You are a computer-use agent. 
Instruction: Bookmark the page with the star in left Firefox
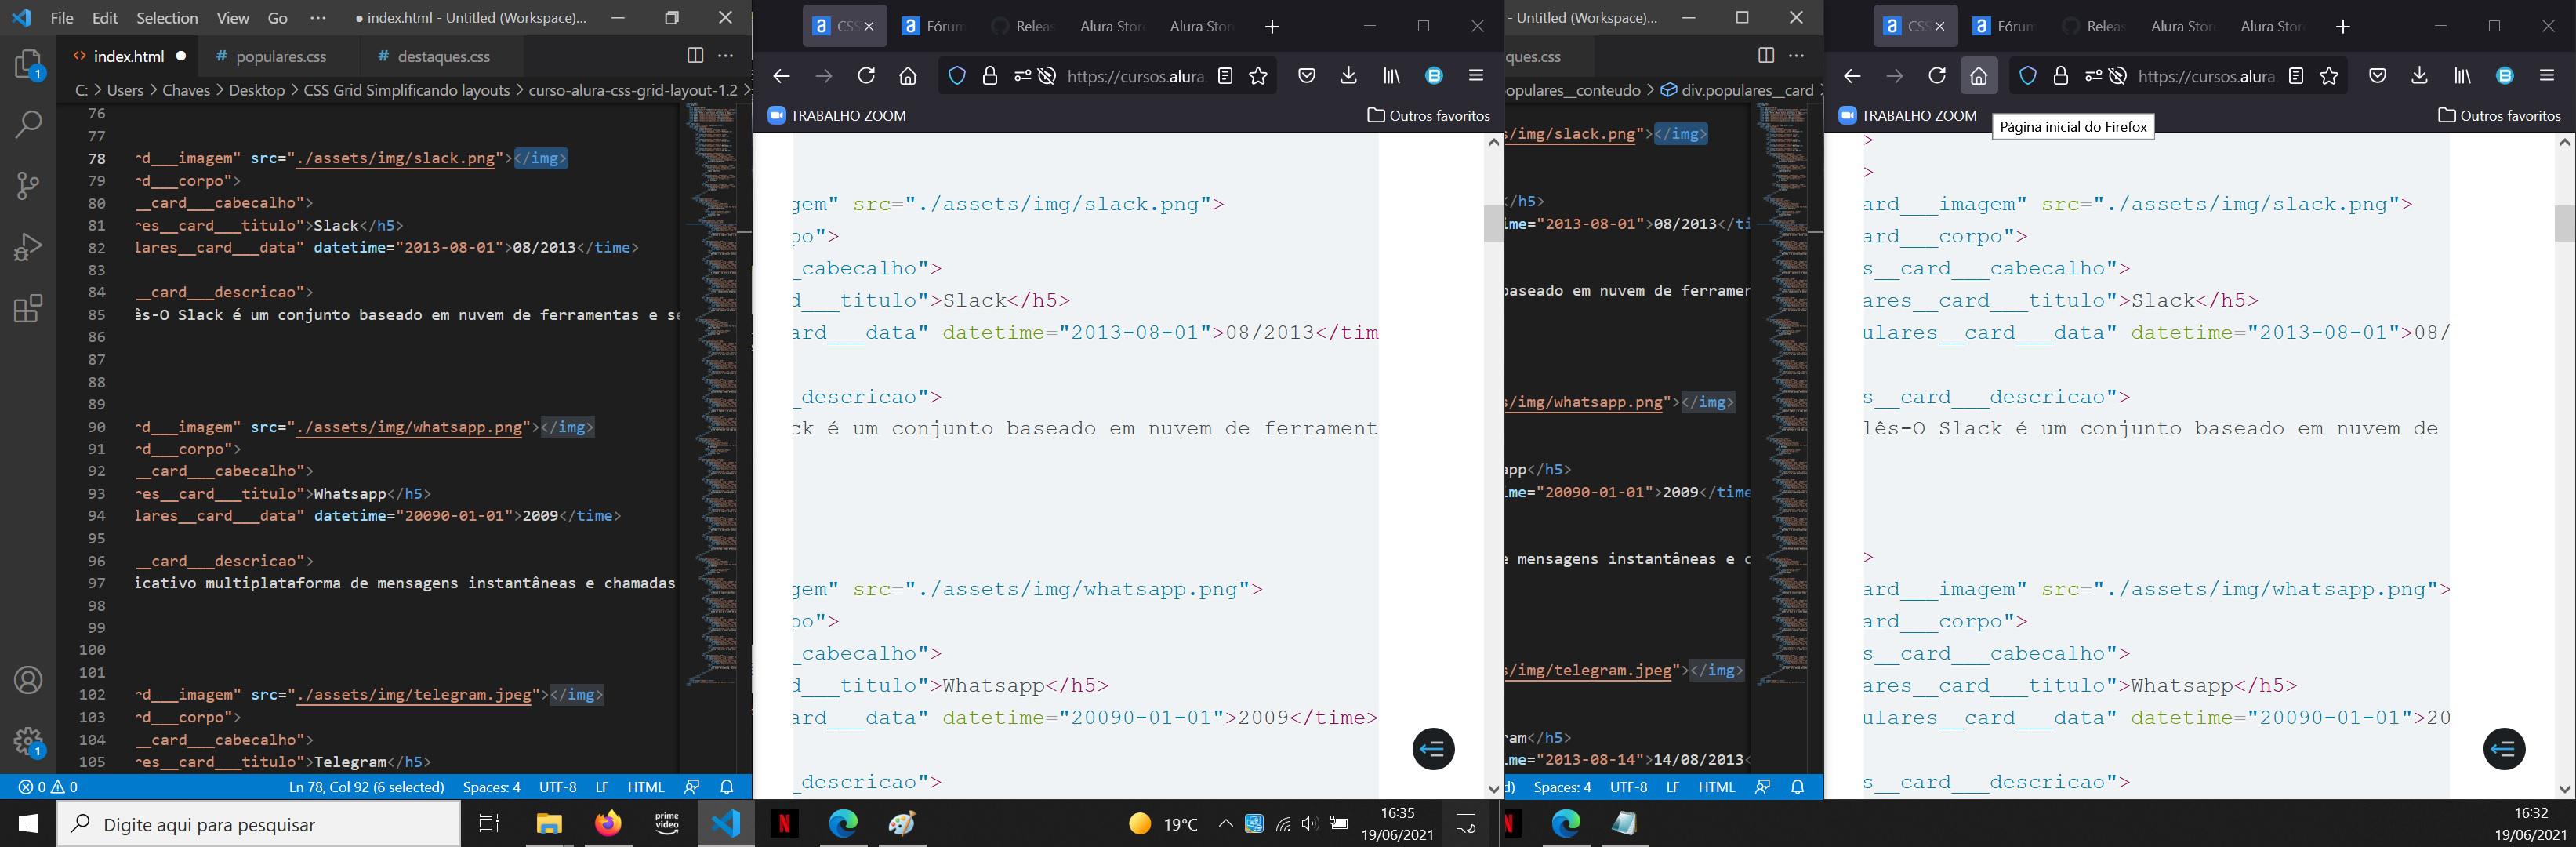[1258, 76]
